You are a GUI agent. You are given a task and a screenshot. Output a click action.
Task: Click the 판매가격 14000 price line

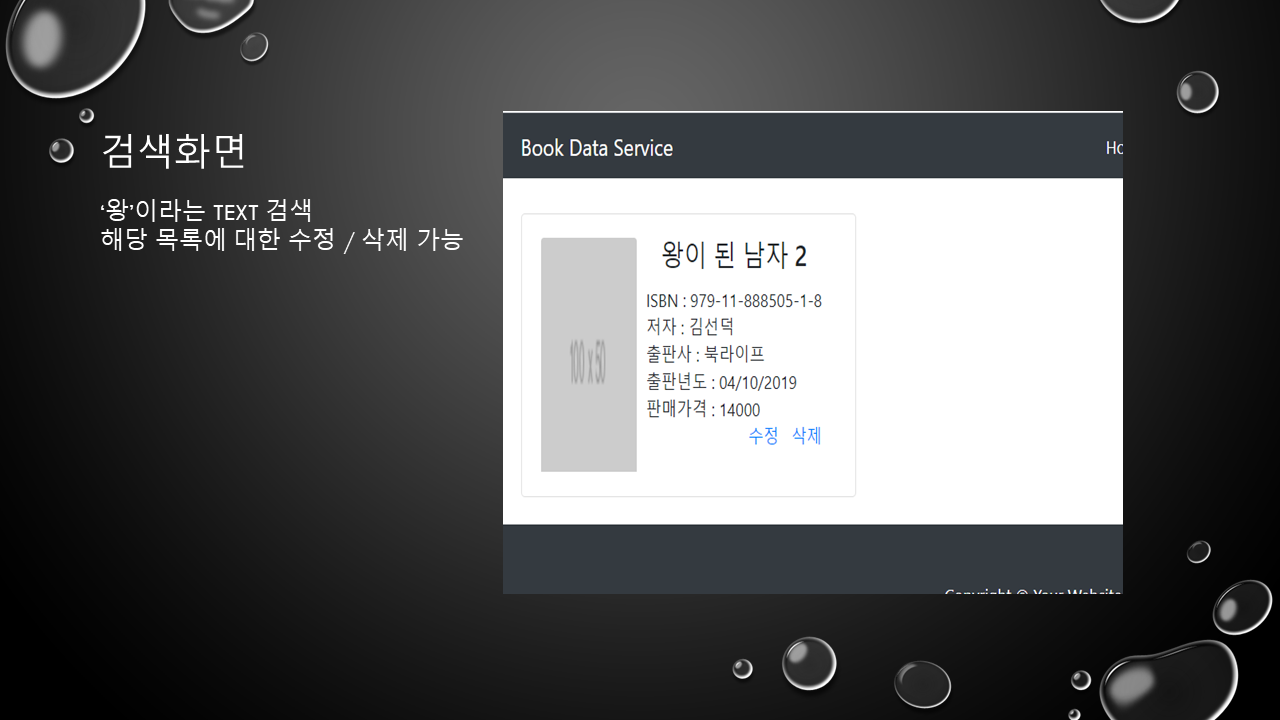(703, 409)
